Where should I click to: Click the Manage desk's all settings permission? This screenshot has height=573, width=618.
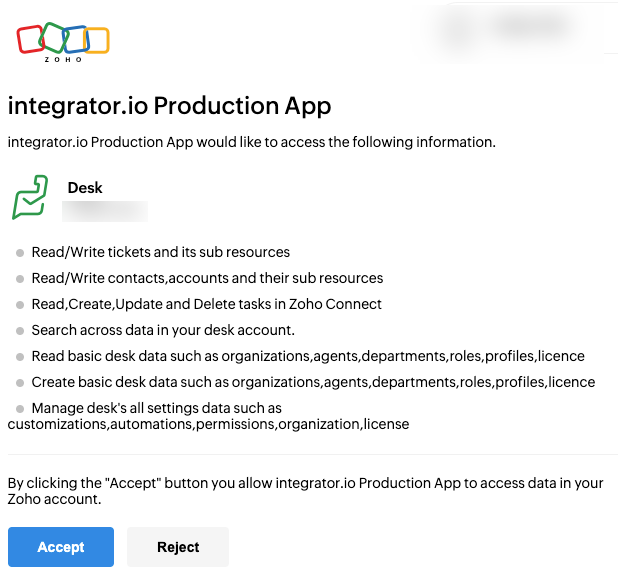[x=208, y=416]
